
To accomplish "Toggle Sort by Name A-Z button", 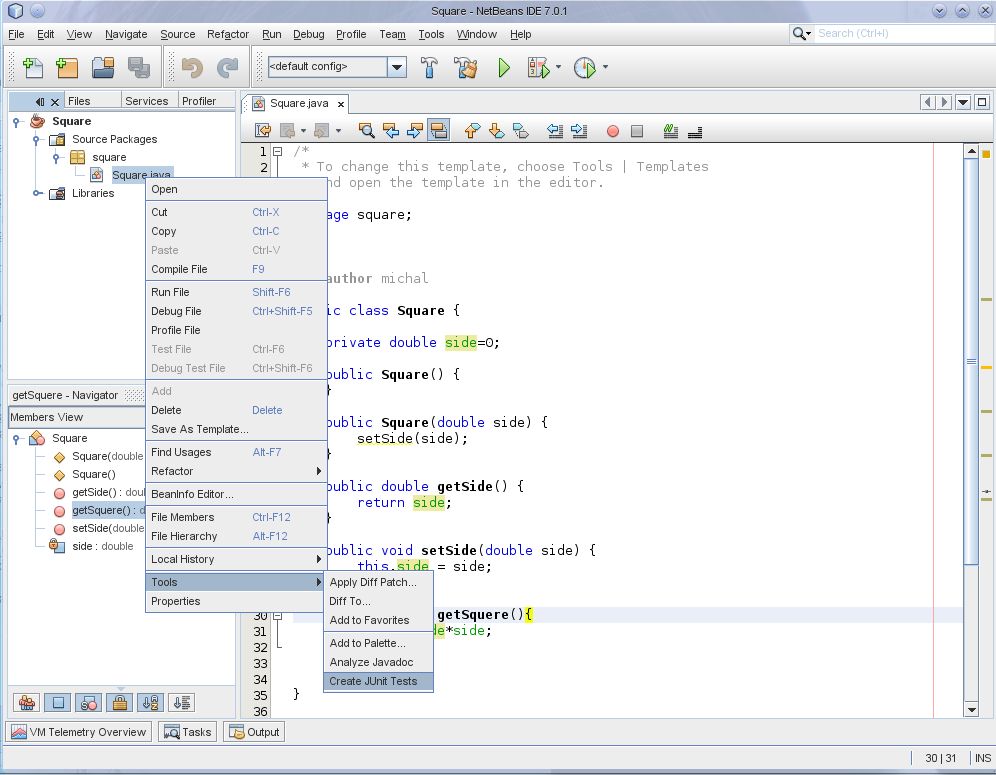I will coord(151,703).
